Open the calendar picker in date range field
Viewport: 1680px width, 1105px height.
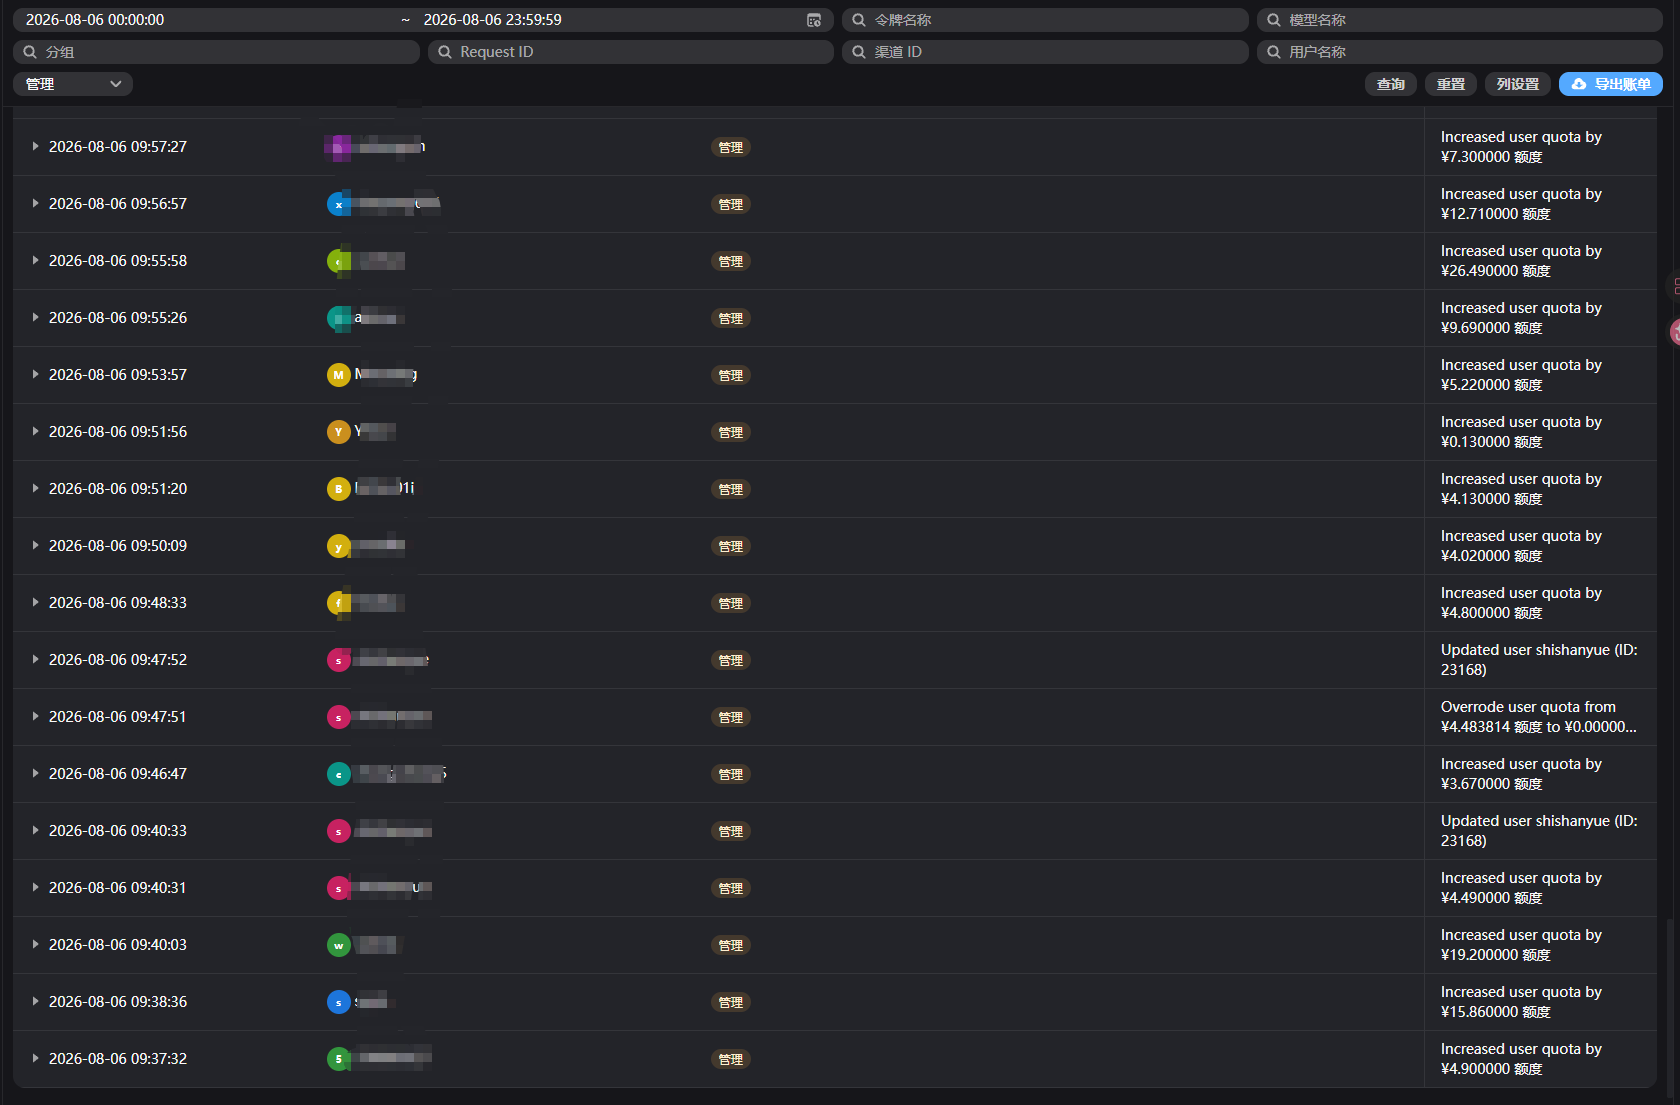click(814, 20)
